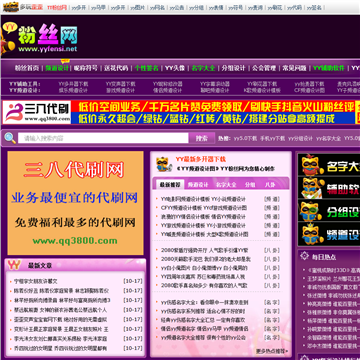Open the 分组设计 raccoon mascot banner
The height and width of the screenshot is (360, 360).
pos(329,211)
